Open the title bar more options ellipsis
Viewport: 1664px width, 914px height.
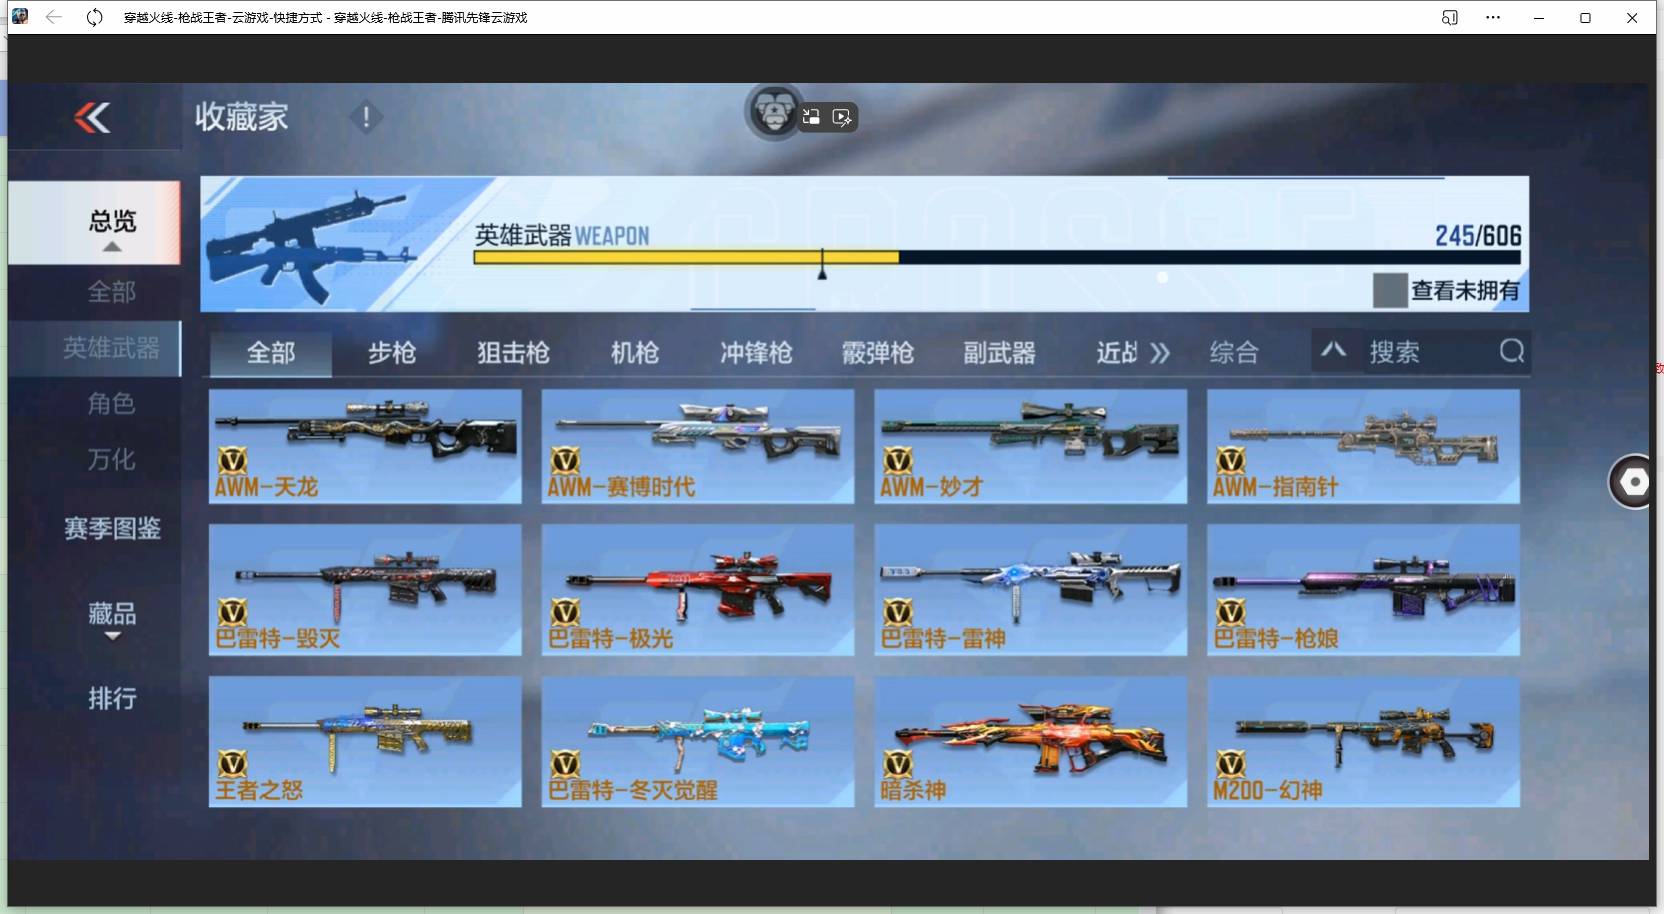point(1493,17)
